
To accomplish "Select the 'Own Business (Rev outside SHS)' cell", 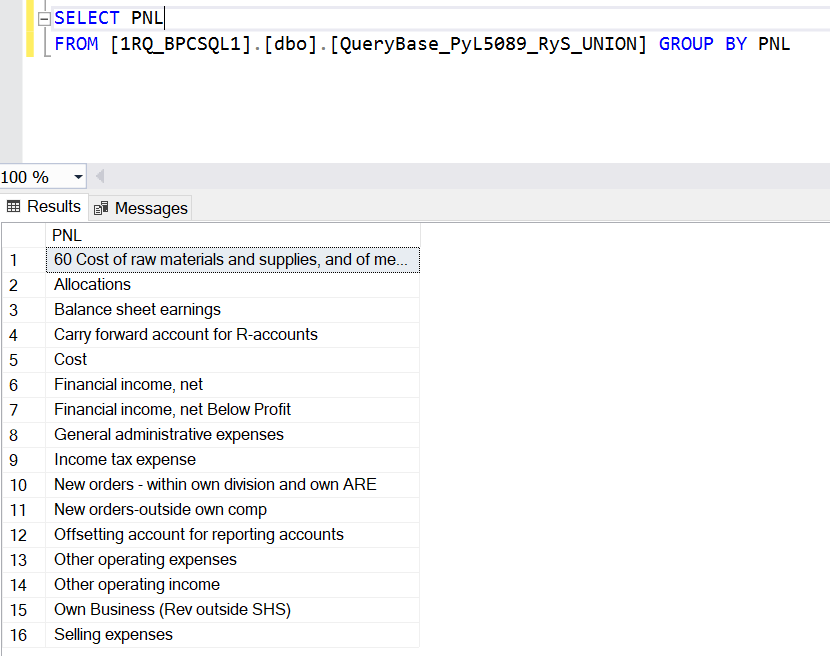I will coord(233,610).
